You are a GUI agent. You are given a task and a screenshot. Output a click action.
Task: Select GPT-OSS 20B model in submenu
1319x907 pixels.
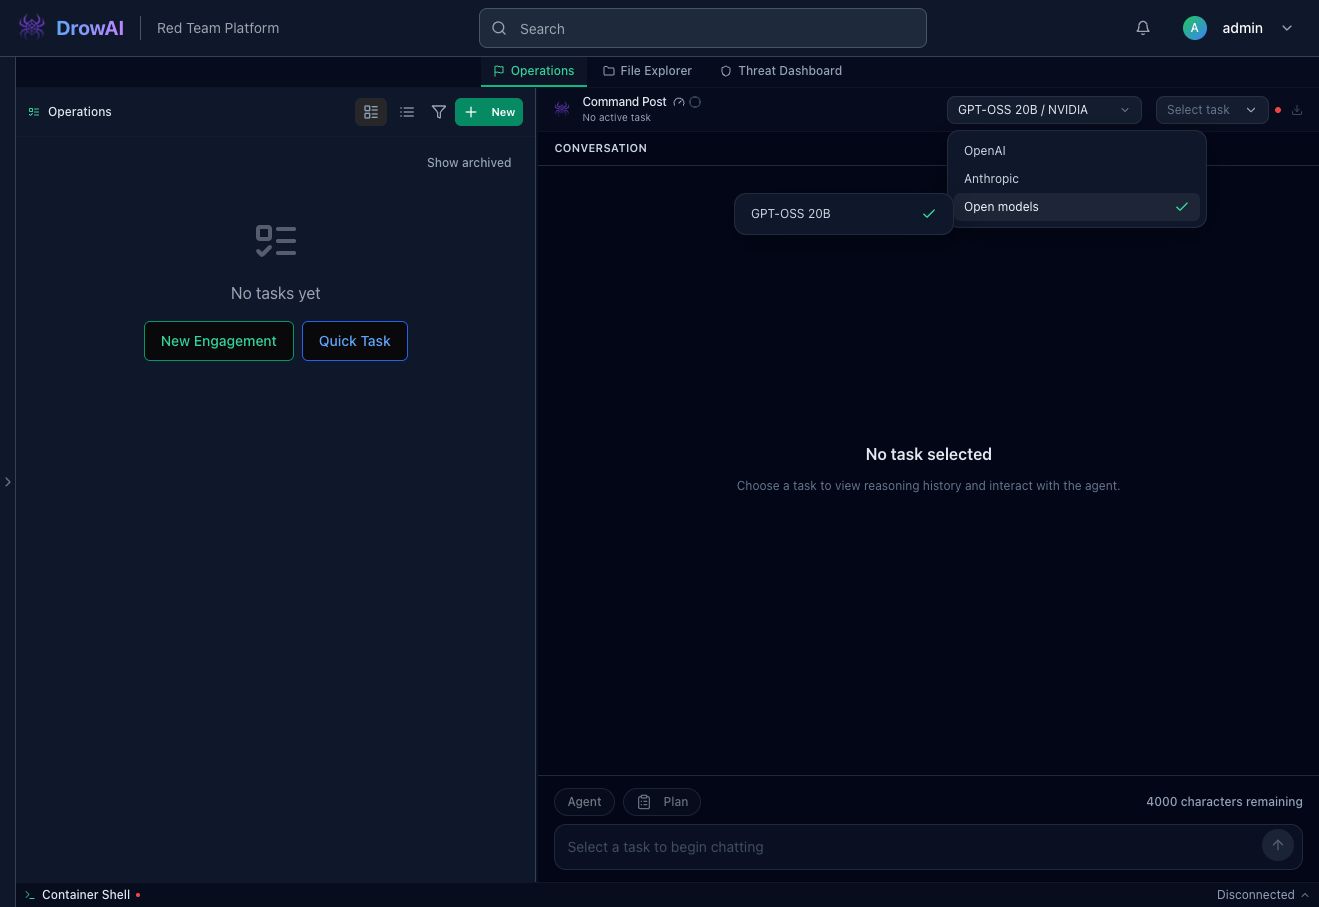pyautogui.click(x=844, y=214)
